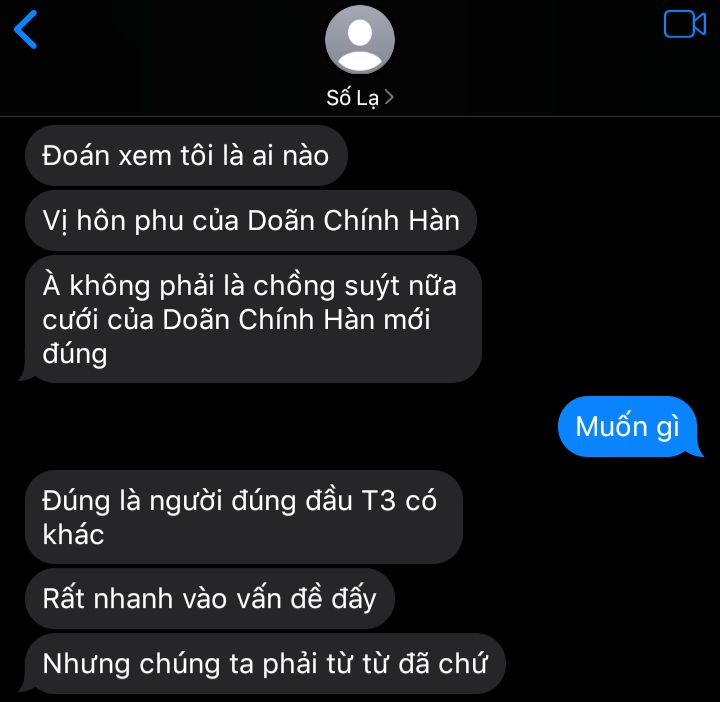Select message 'Vị hôn phu của Doãn Chính Hàn'
Screen dimensions: 720x702
point(251,221)
